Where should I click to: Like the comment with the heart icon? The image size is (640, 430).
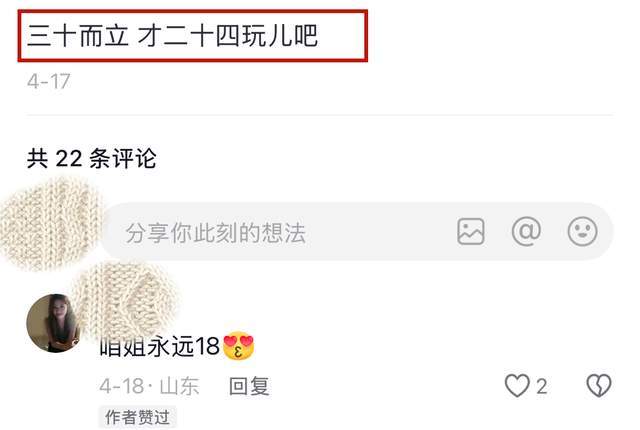click(517, 386)
